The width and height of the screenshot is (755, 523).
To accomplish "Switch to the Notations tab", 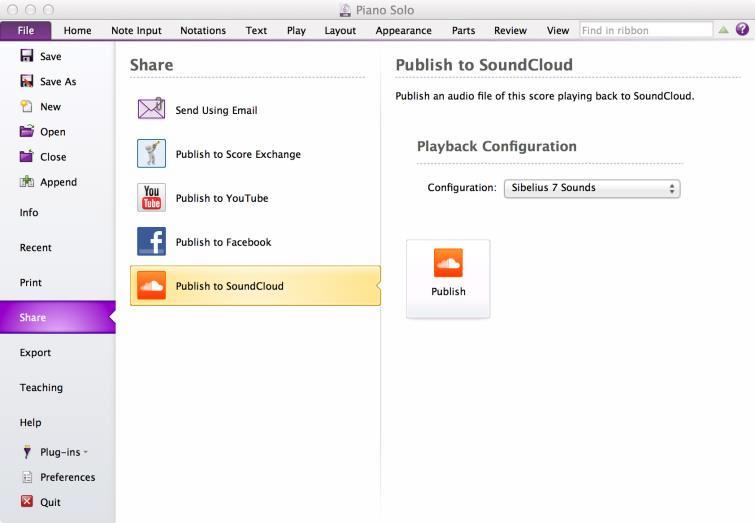I will click(x=203, y=30).
